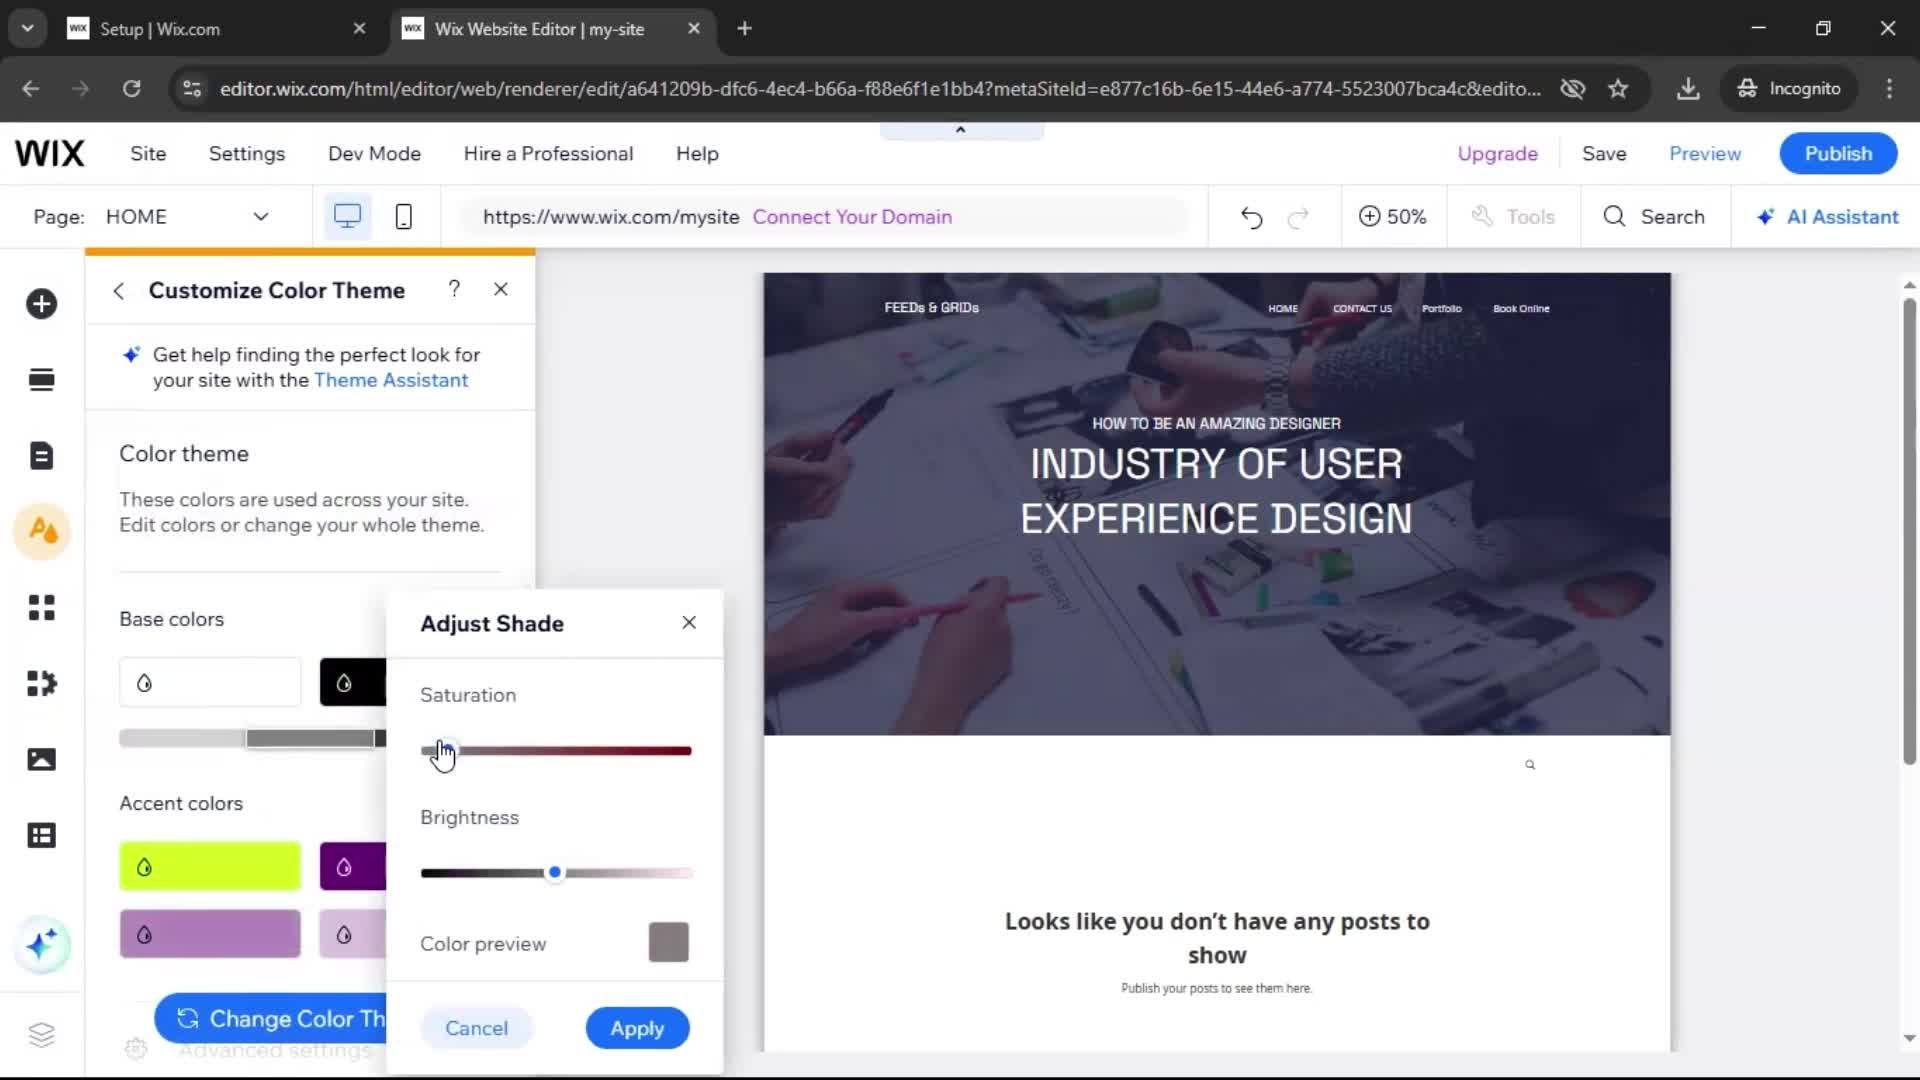Click the search magnifier in site preview
The width and height of the screenshot is (1920, 1080).
click(x=1530, y=765)
